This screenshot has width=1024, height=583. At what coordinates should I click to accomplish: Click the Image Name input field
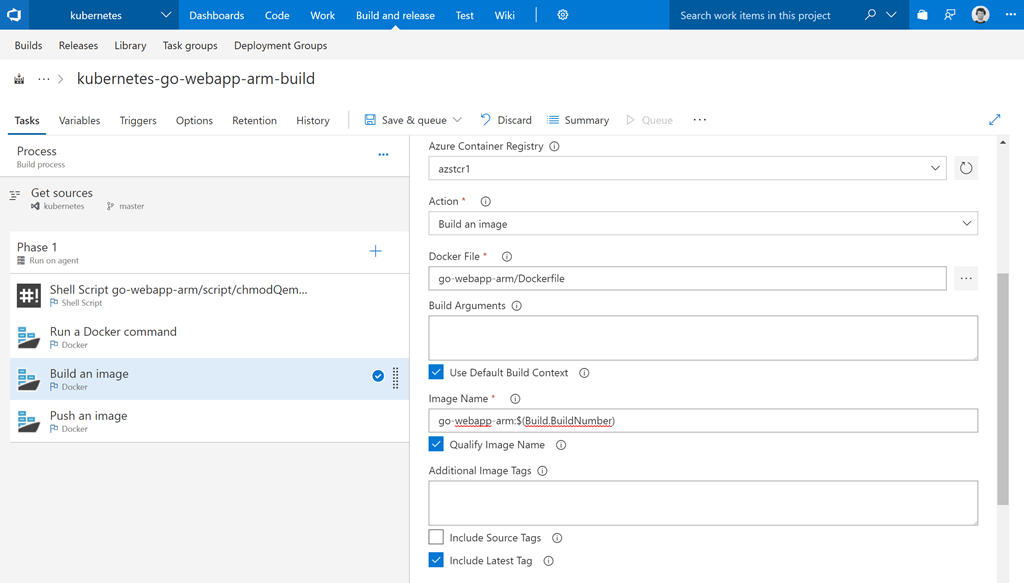pyautogui.click(x=703, y=421)
